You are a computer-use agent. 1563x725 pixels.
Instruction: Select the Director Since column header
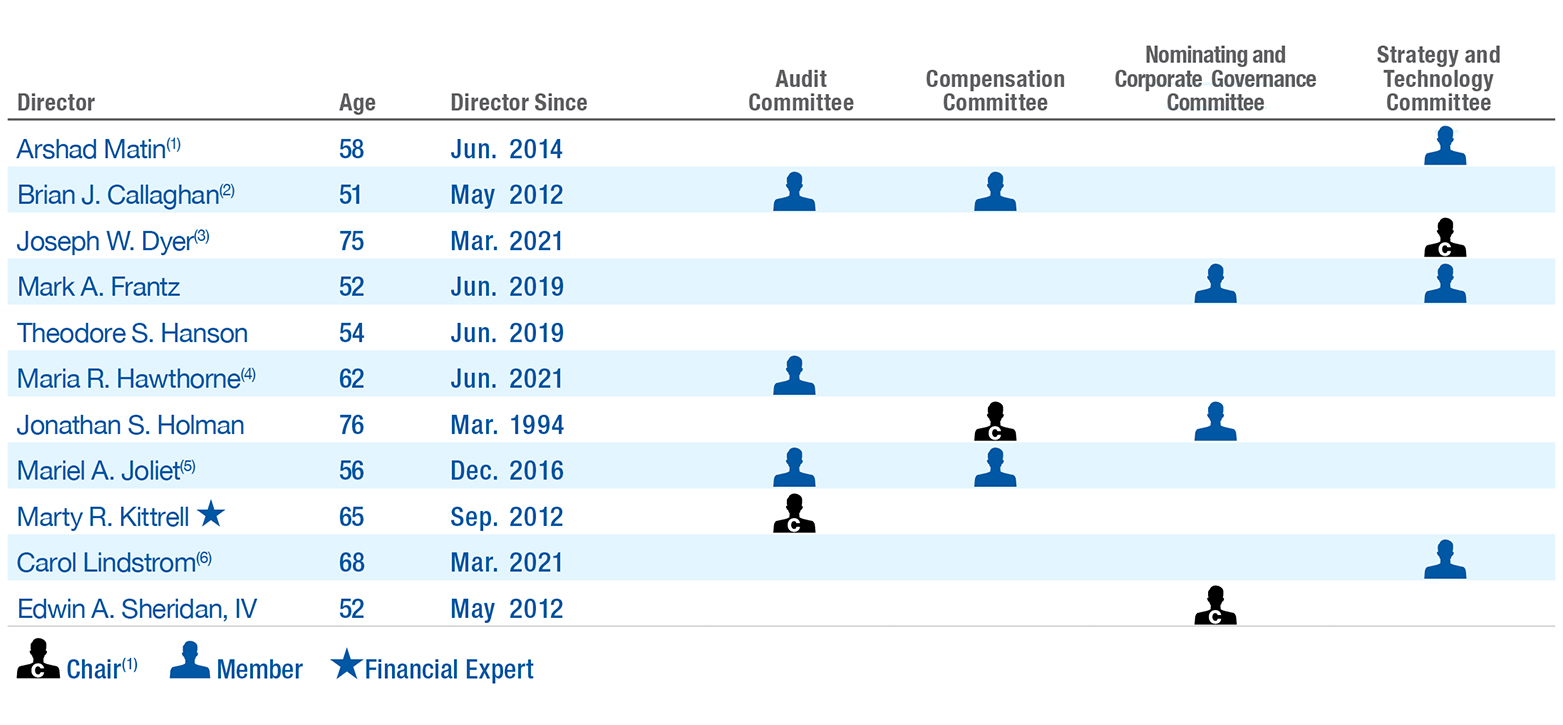click(518, 102)
